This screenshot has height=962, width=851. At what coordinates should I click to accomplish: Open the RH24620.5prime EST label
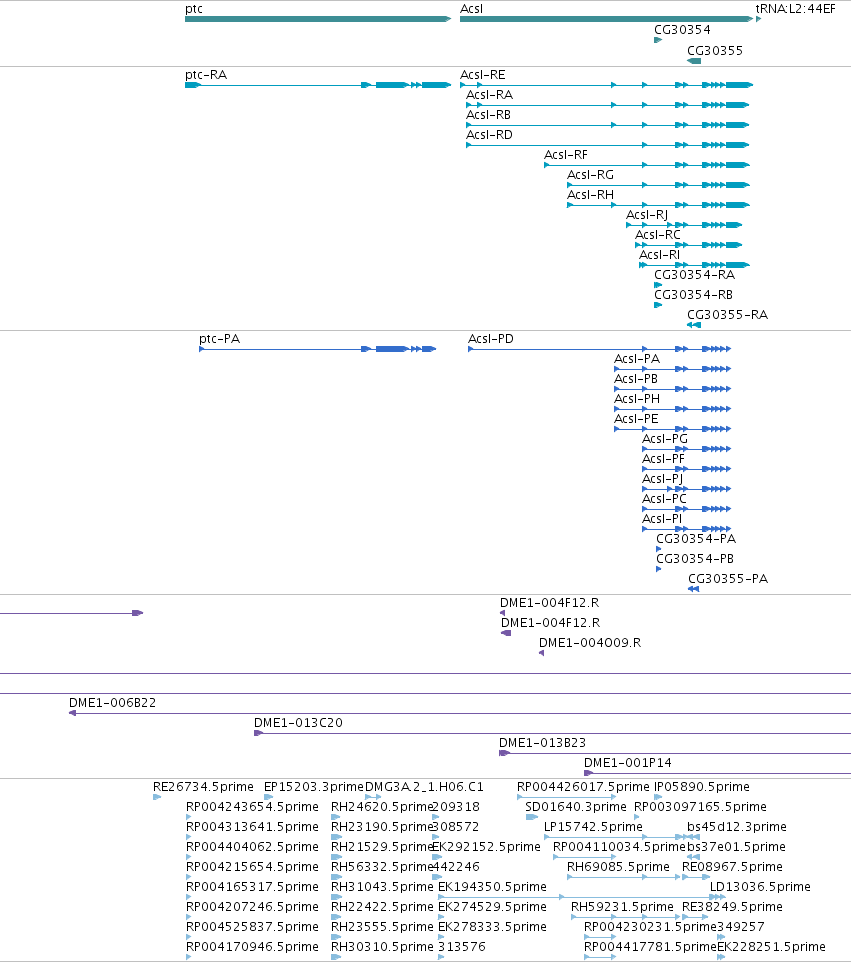coord(382,807)
